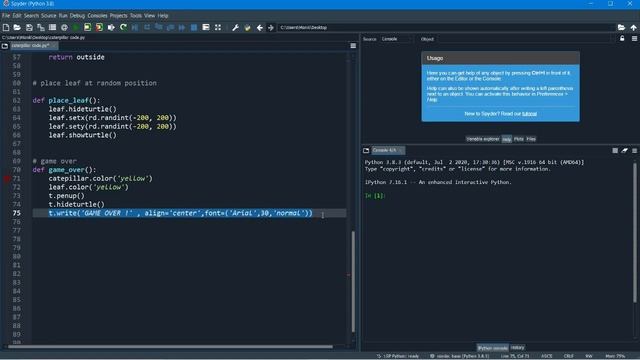Screen dimensions: 640x360
Task: Open the PYTHONPATH manager icon
Action: 247,27
